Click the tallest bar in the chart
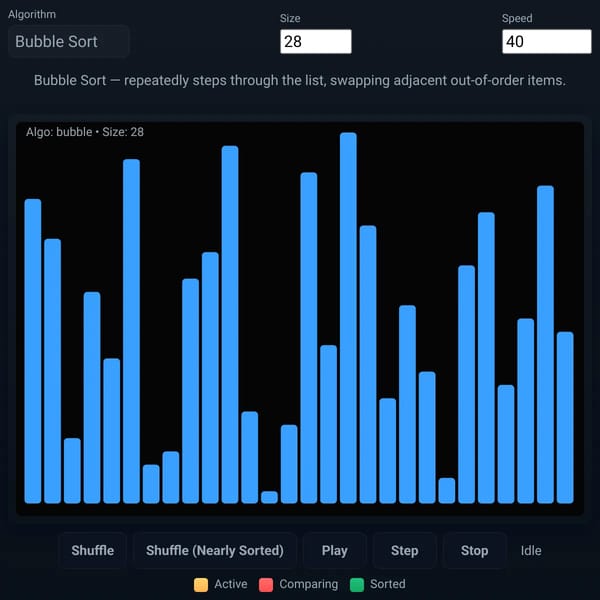Image resolution: width=600 pixels, height=600 pixels. (x=348, y=318)
